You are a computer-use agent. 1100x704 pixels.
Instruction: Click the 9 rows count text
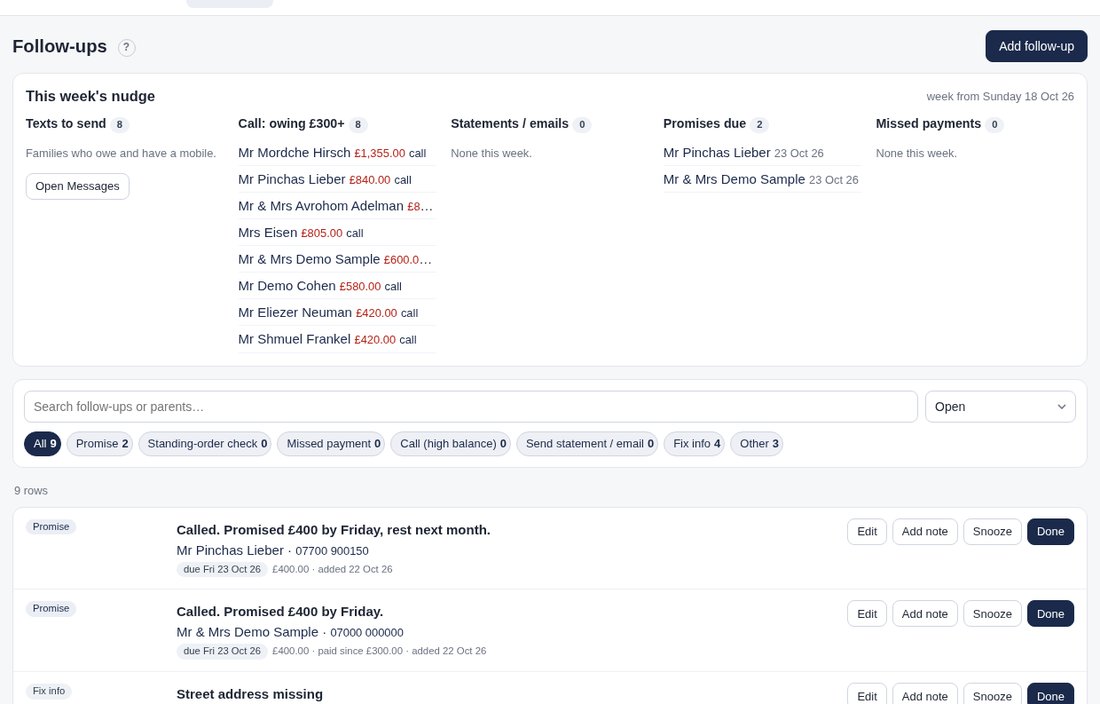31,491
